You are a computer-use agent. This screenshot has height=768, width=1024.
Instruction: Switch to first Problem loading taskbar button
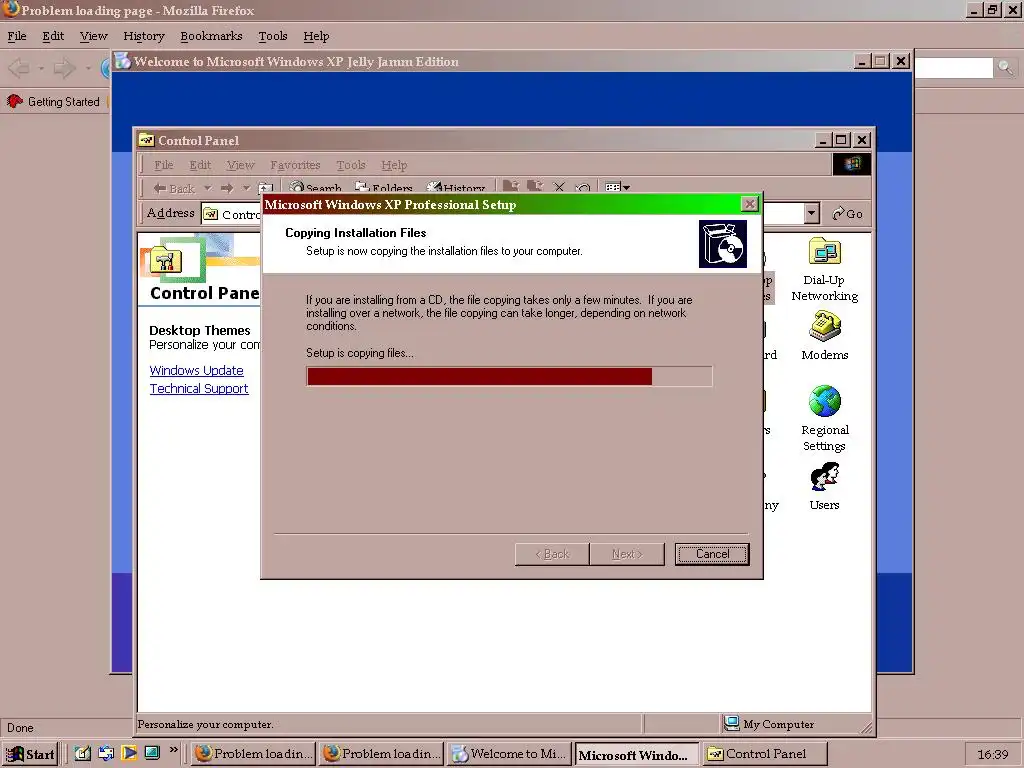click(253, 754)
